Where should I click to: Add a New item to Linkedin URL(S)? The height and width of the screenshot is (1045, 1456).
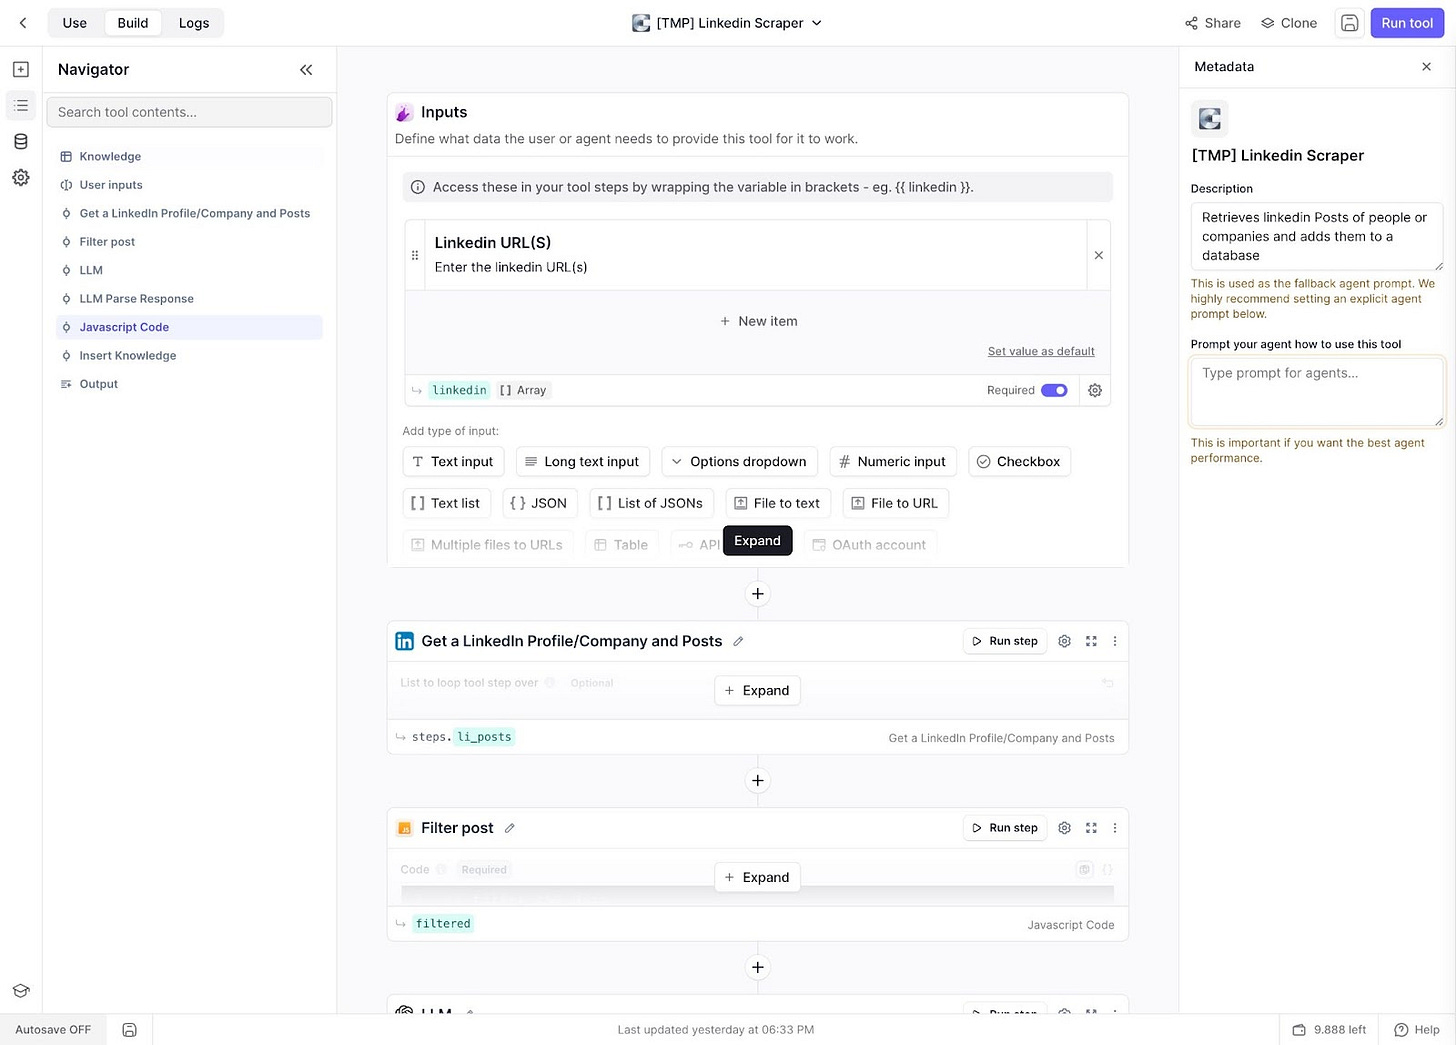[x=758, y=321]
